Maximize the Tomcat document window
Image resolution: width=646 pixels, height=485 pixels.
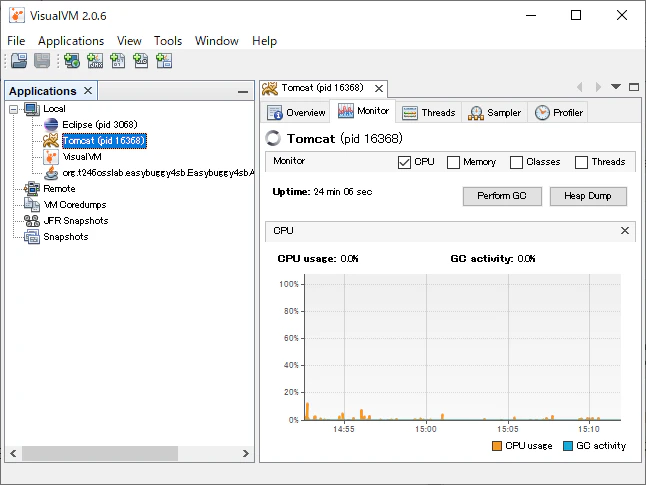(634, 87)
